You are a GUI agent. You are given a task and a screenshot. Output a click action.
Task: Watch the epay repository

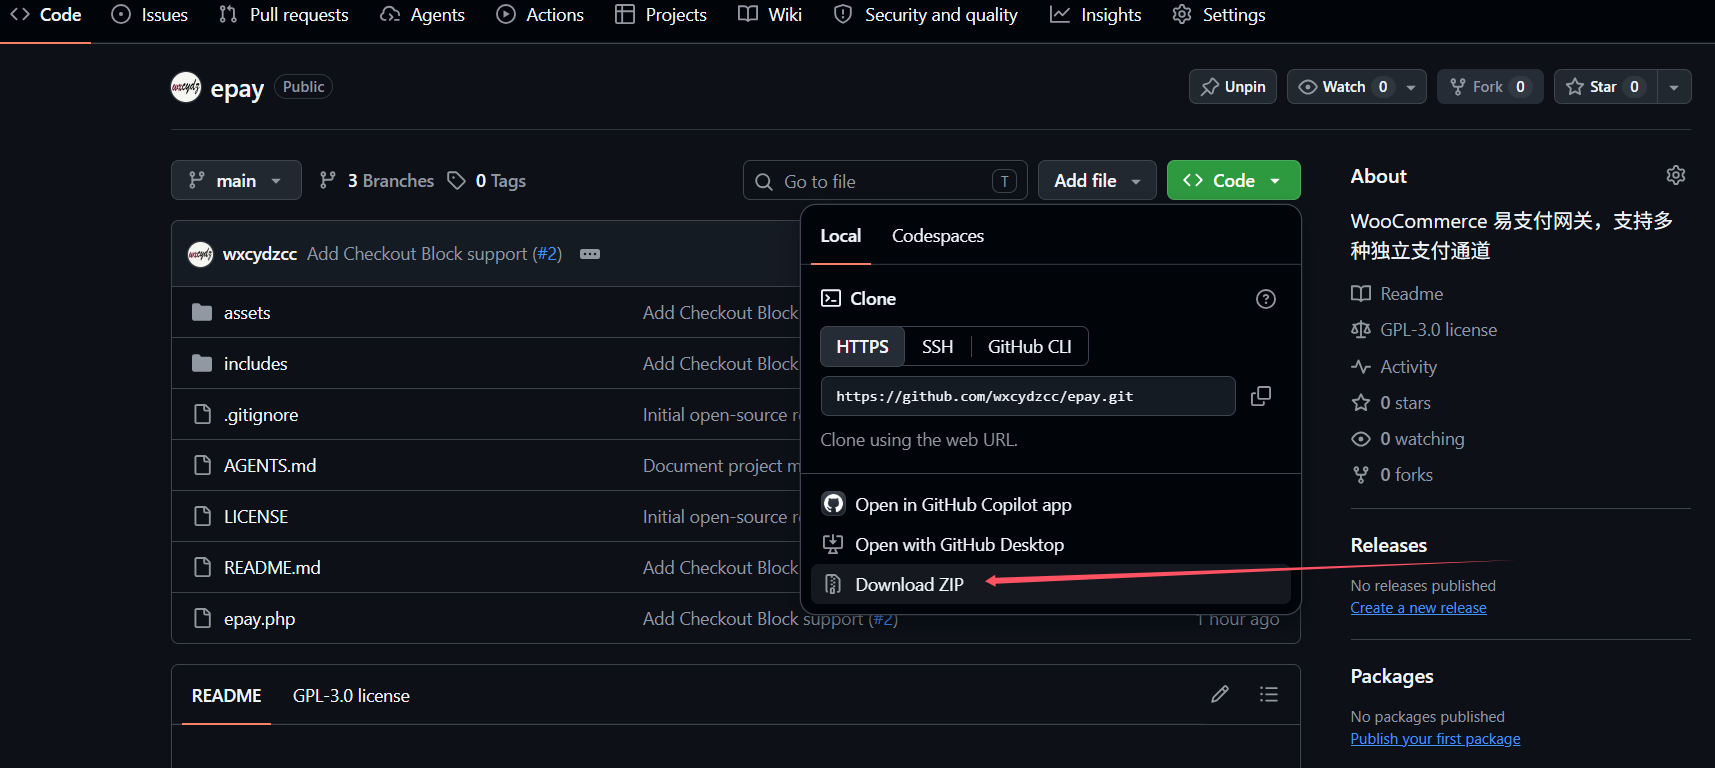tap(1344, 87)
